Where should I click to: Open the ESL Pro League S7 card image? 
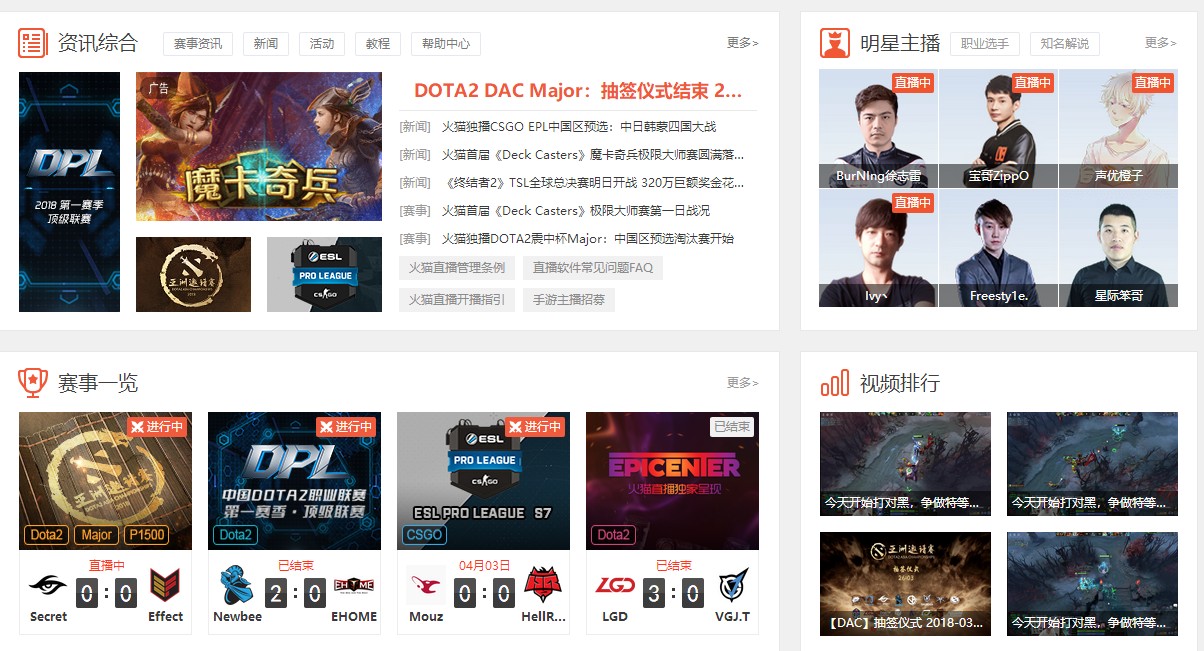coord(483,481)
